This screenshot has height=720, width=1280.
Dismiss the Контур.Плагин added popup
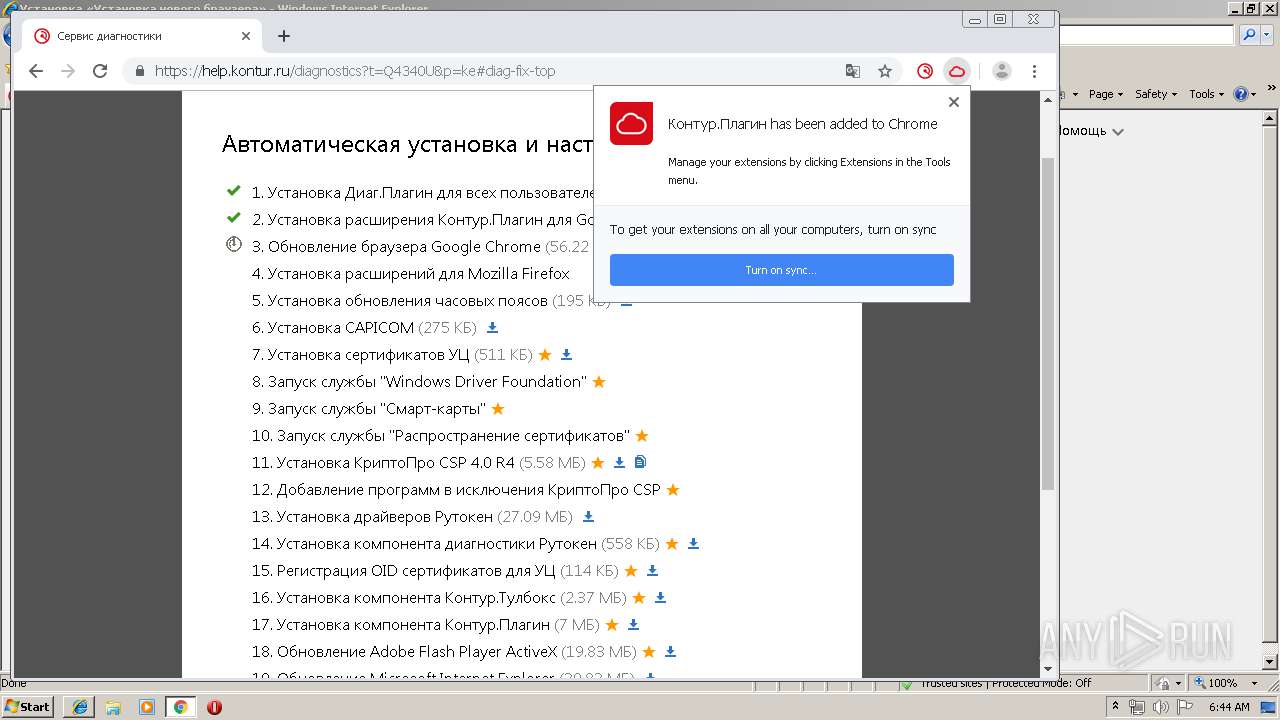(954, 102)
